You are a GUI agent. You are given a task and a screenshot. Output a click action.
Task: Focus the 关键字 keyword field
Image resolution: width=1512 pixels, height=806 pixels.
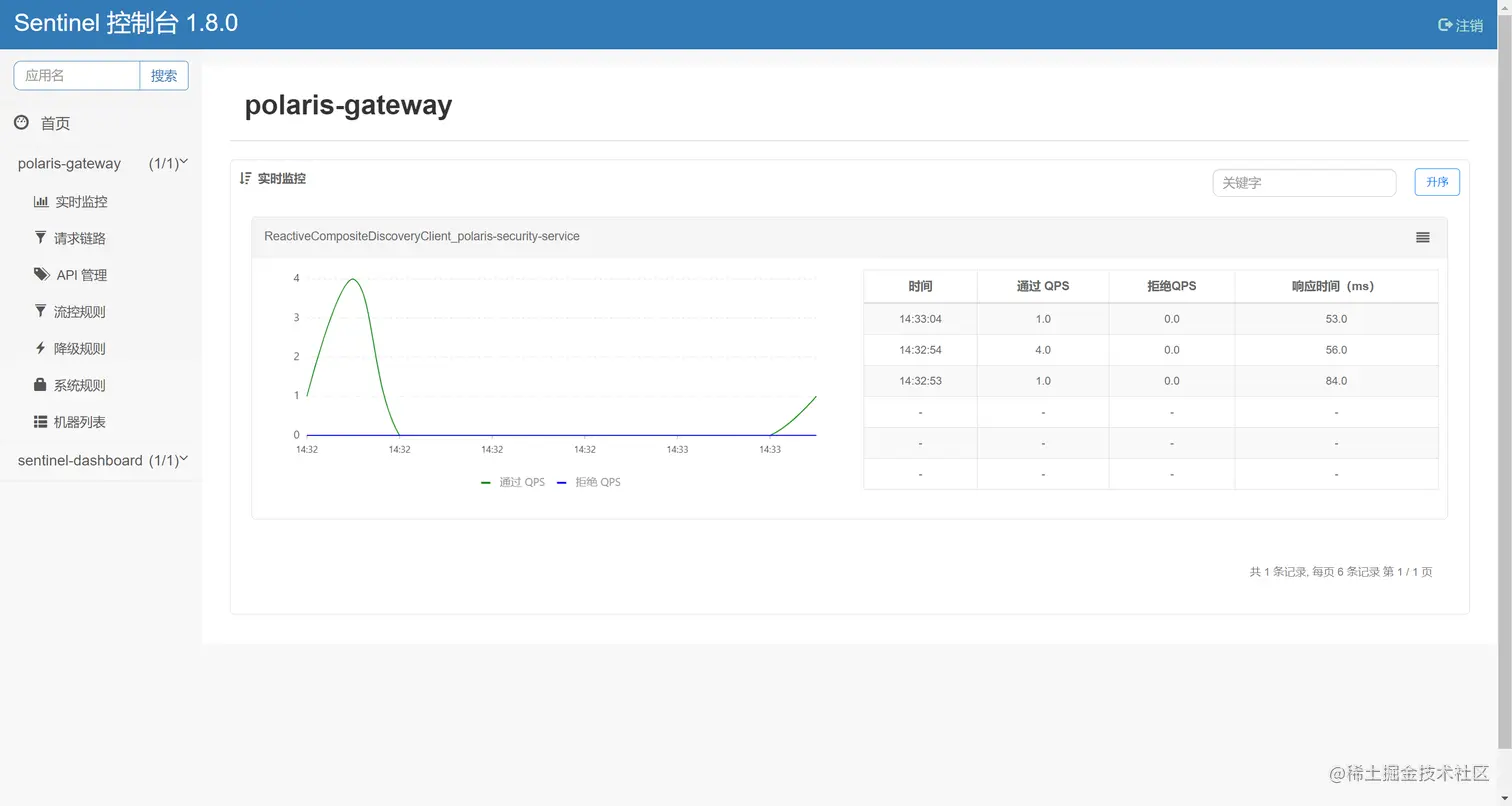pyautogui.click(x=1304, y=183)
